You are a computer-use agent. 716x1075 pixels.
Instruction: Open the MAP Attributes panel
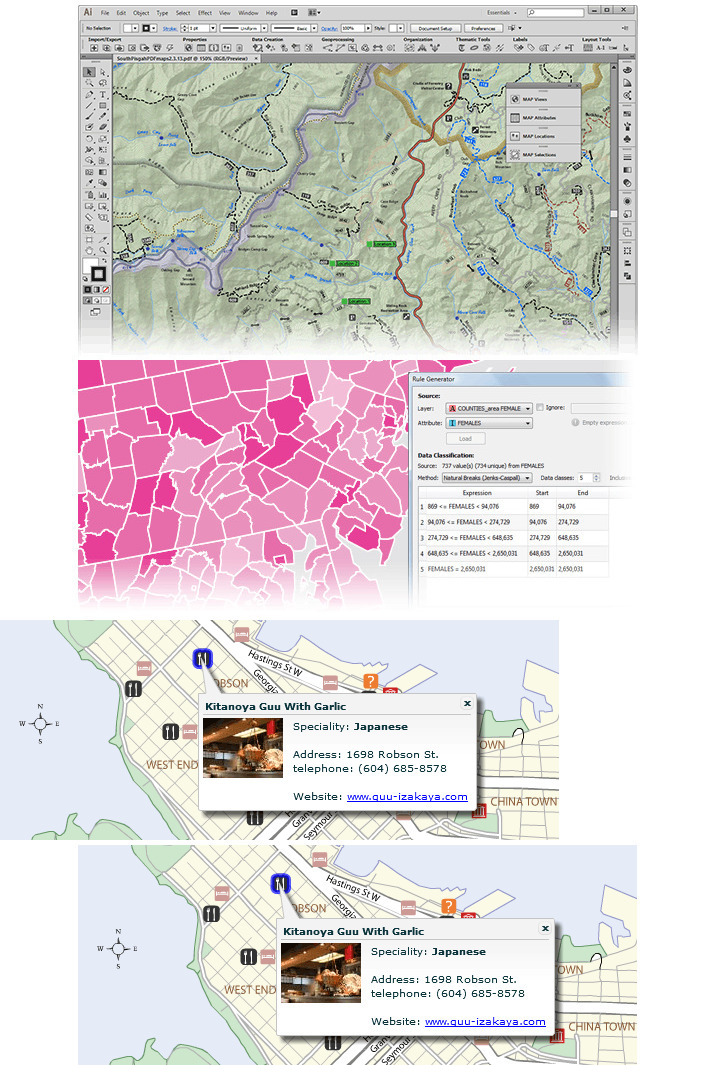(544, 118)
